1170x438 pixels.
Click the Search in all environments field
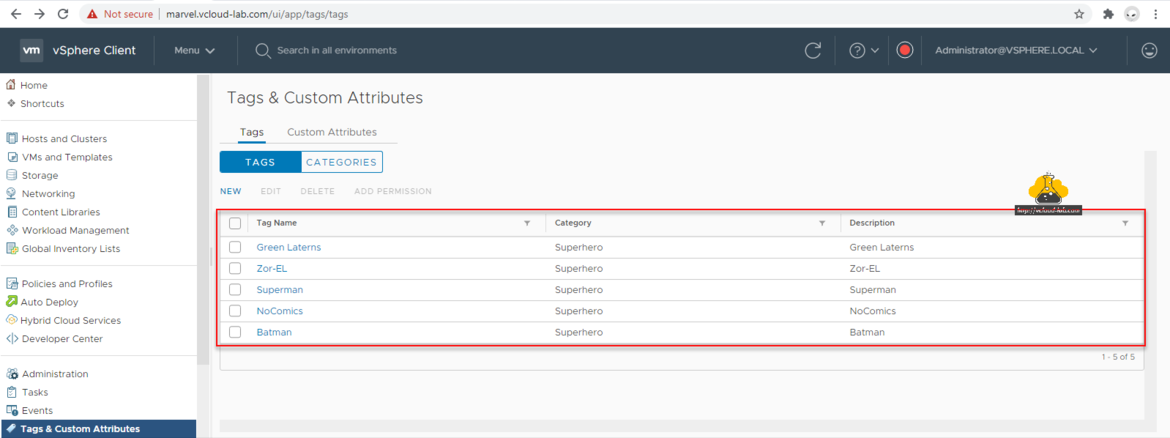pyautogui.click(x=337, y=50)
